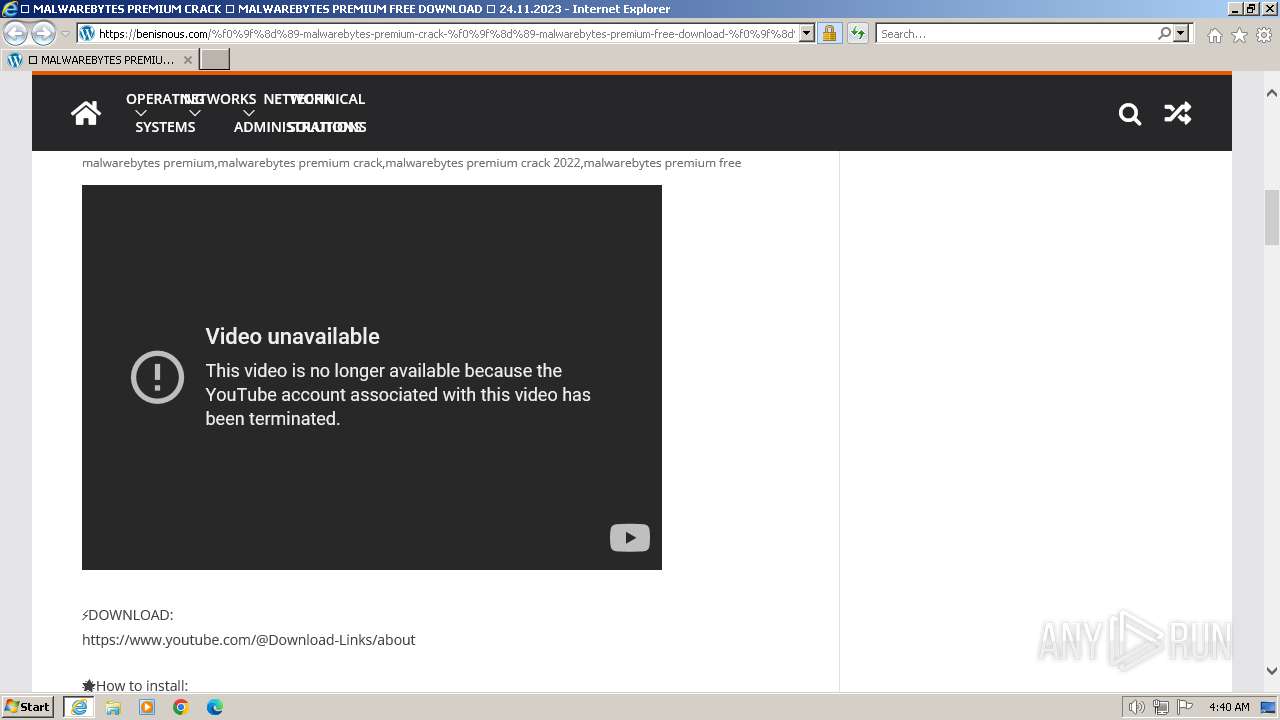Close the MALWAREBYTES PREMIU... tab

click(x=187, y=60)
